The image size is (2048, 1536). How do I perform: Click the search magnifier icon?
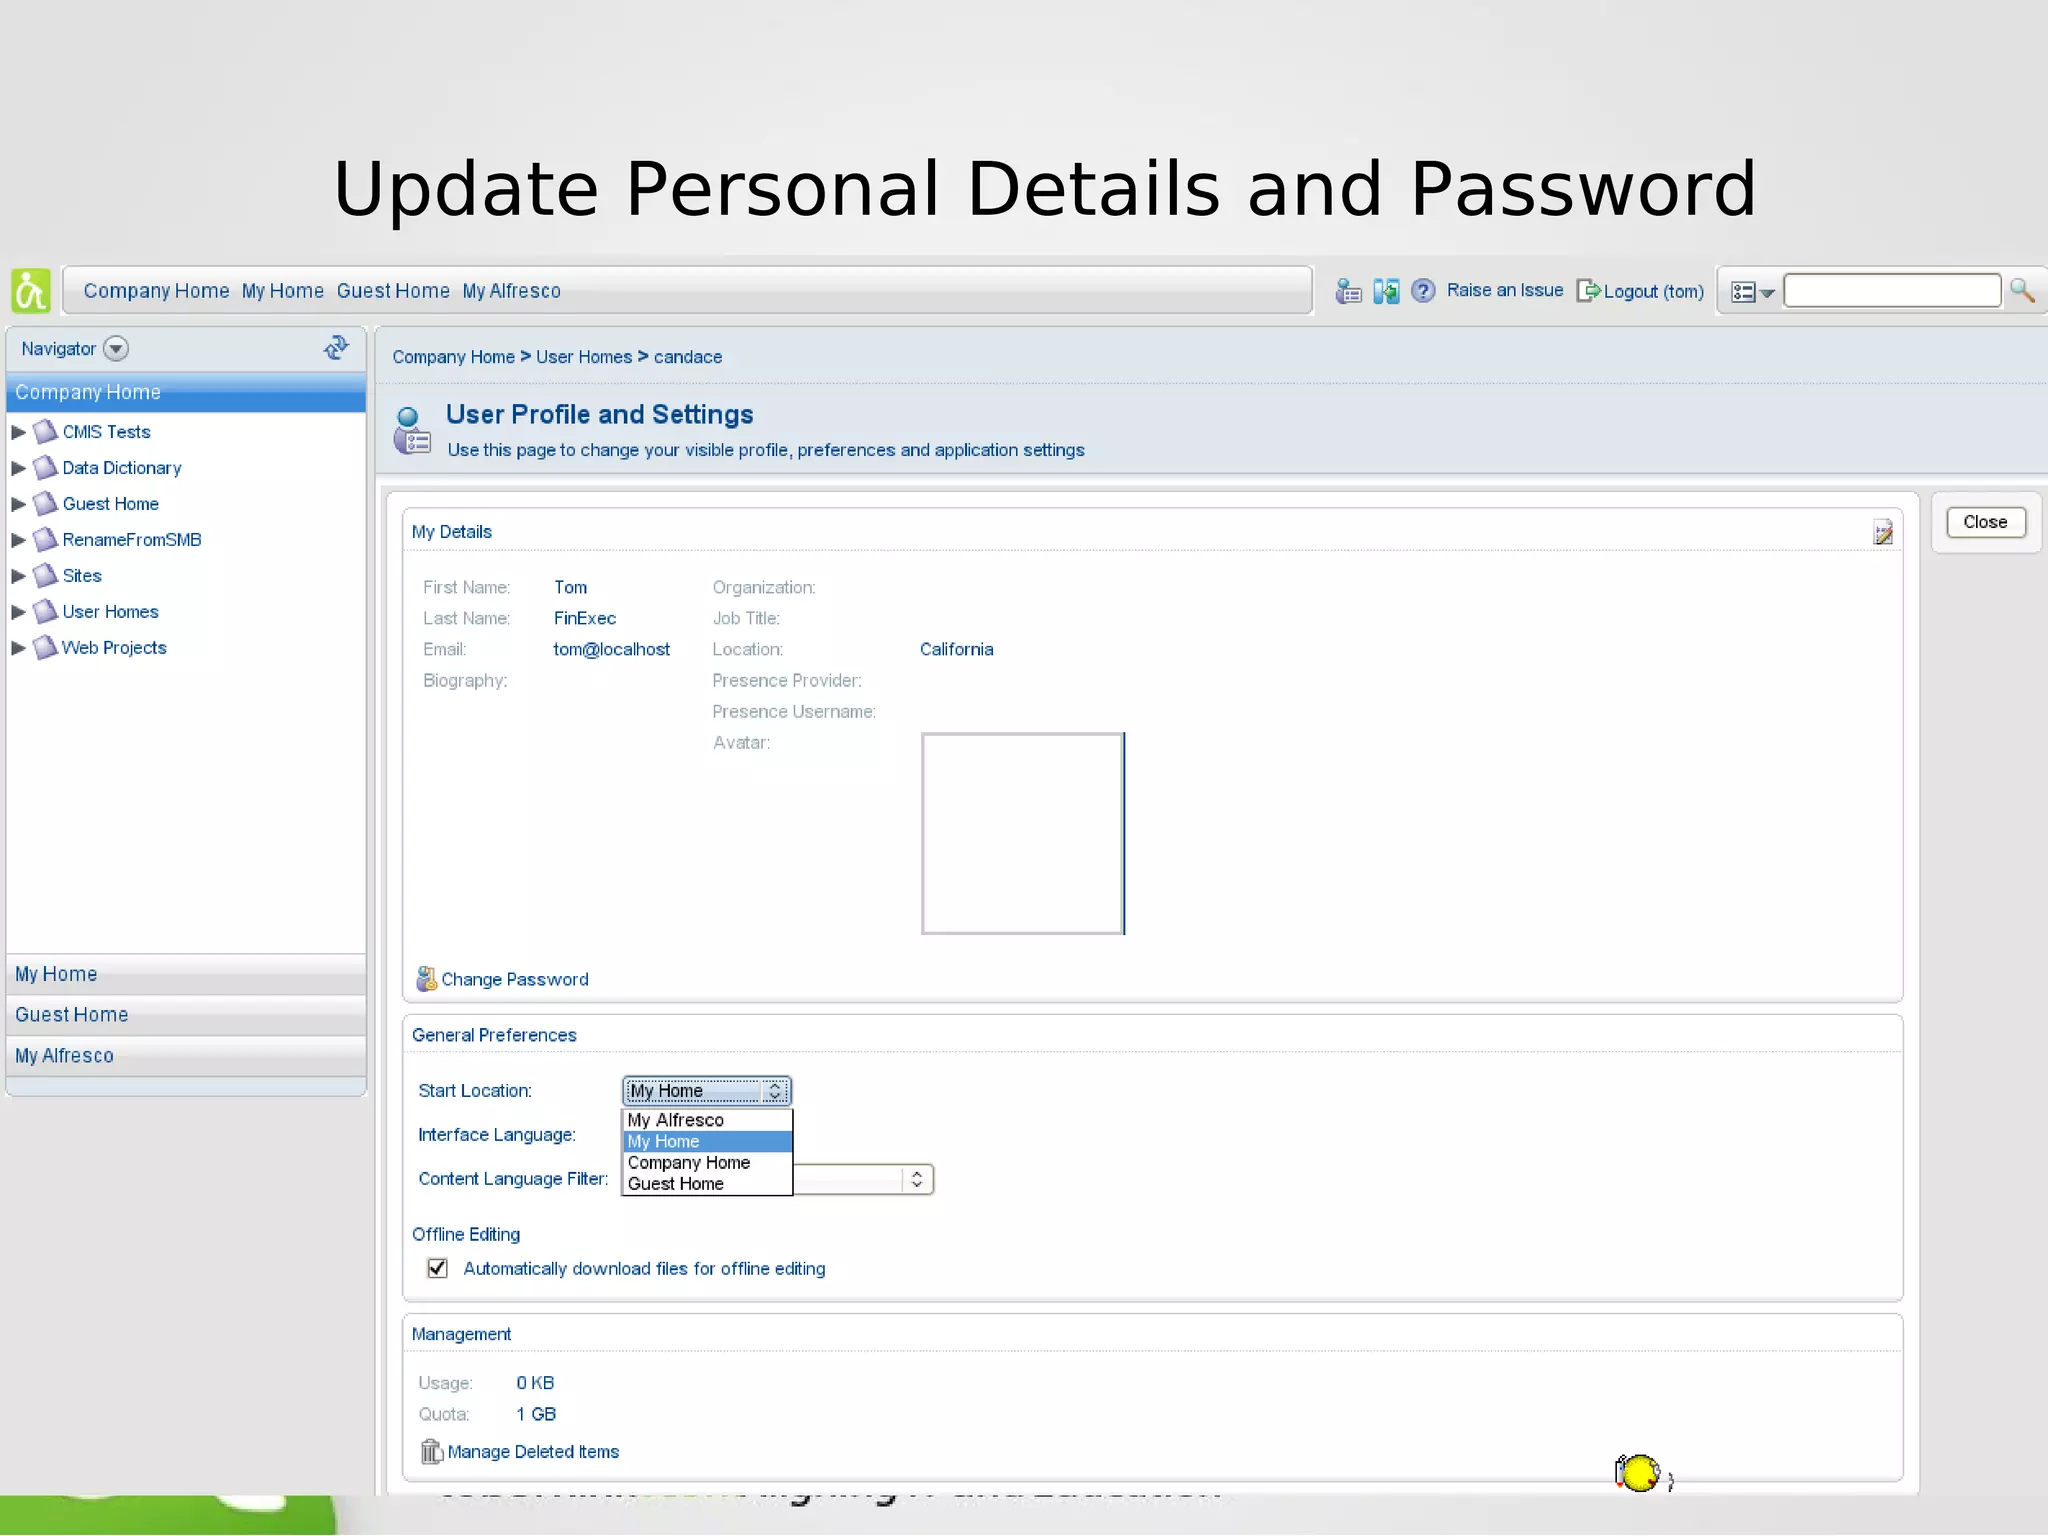click(x=2022, y=291)
